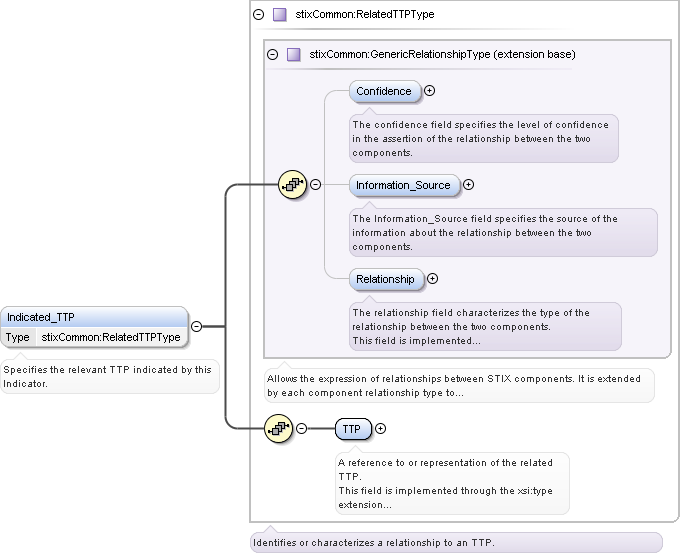681x556 pixels.
Task: Select the Indicated_TTP root element
Action: 94,317
